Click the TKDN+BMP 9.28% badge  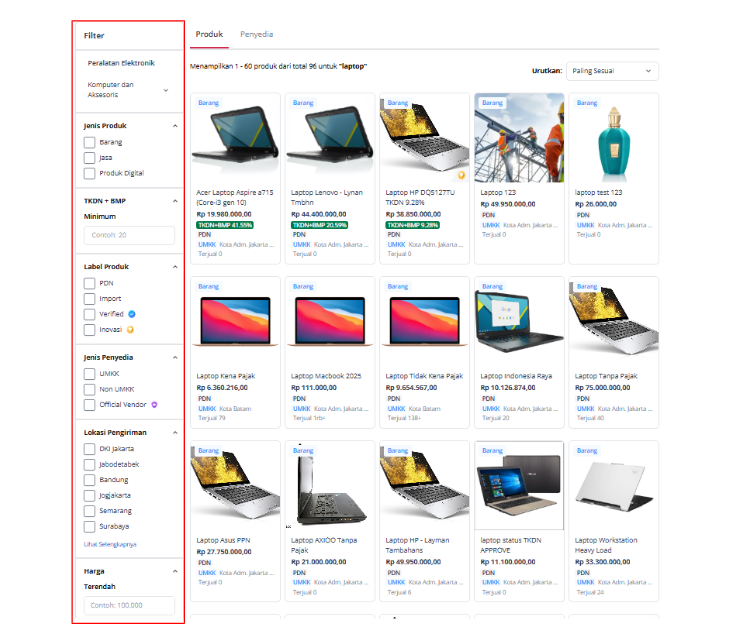tap(413, 225)
